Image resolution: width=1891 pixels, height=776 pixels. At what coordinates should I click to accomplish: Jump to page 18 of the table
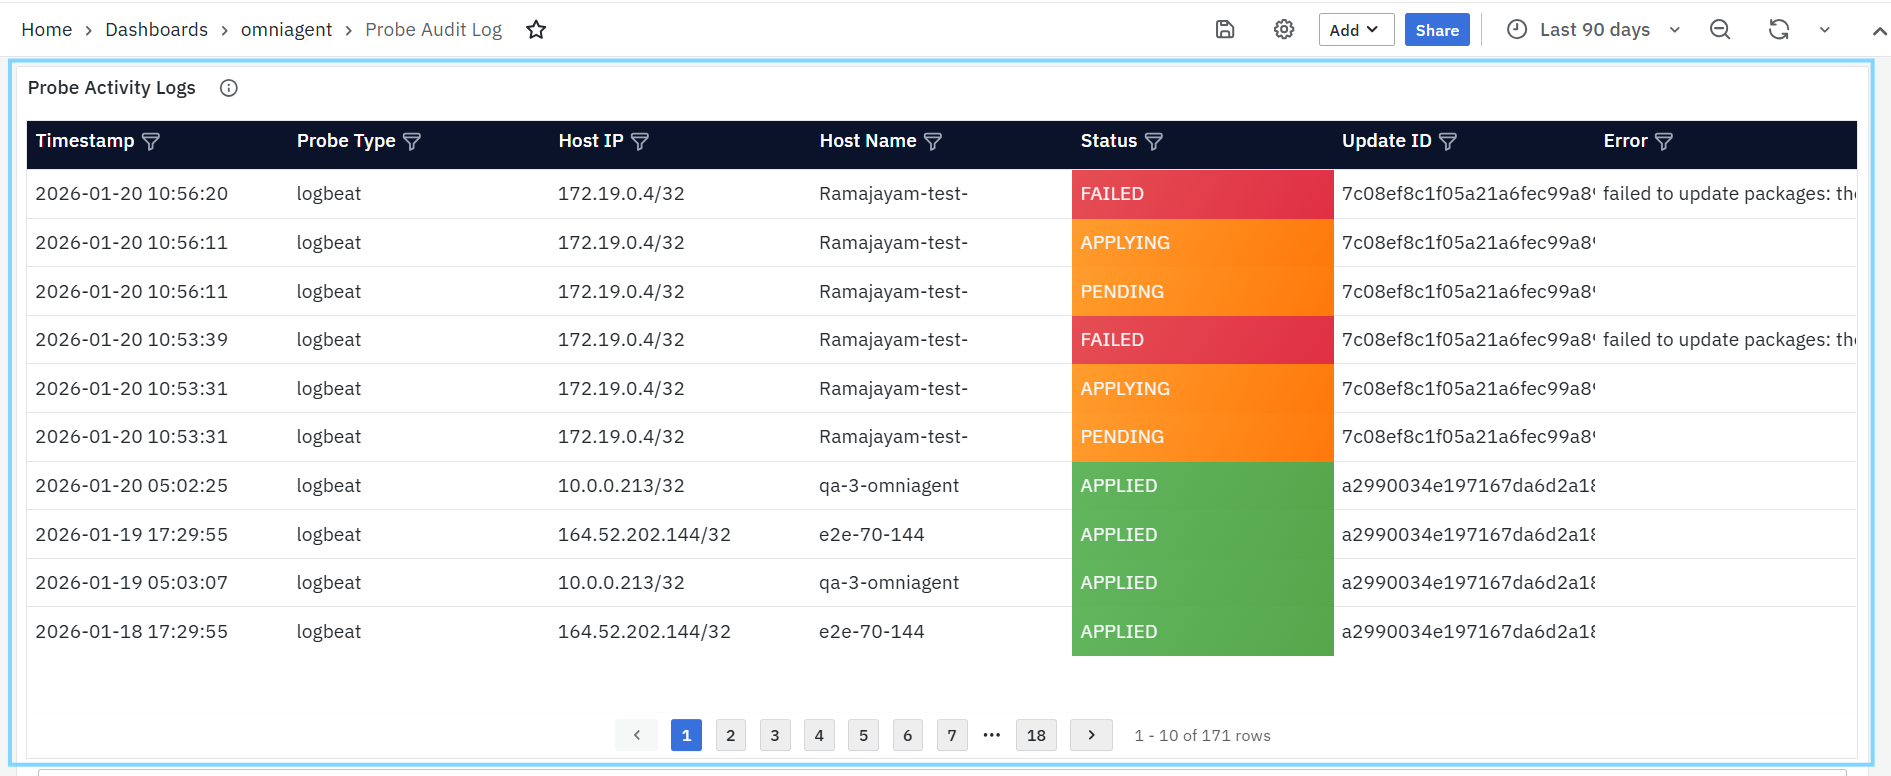pos(1036,735)
